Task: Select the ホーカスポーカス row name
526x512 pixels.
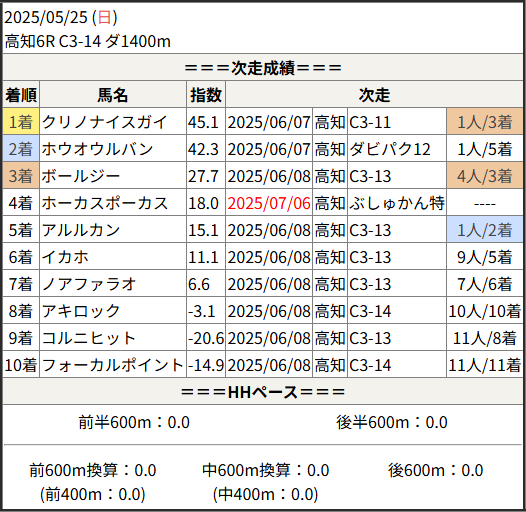Action: [105, 203]
